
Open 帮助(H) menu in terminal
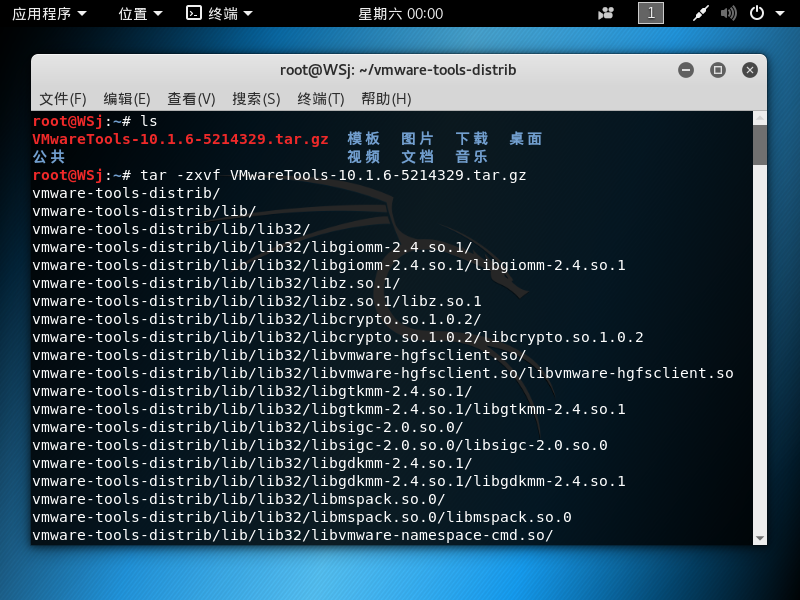(386, 98)
